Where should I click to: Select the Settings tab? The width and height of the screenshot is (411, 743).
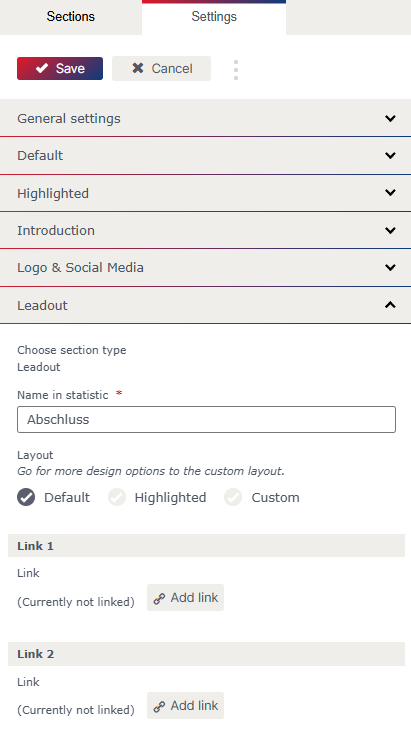[x=214, y=17]
